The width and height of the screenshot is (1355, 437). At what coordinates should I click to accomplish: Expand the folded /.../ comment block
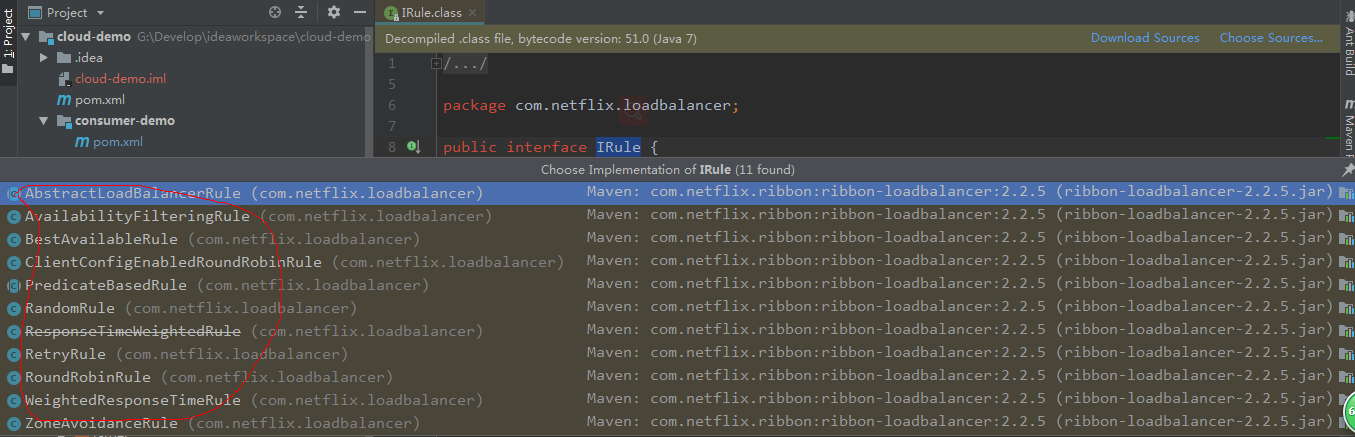(x=436, y=63)
